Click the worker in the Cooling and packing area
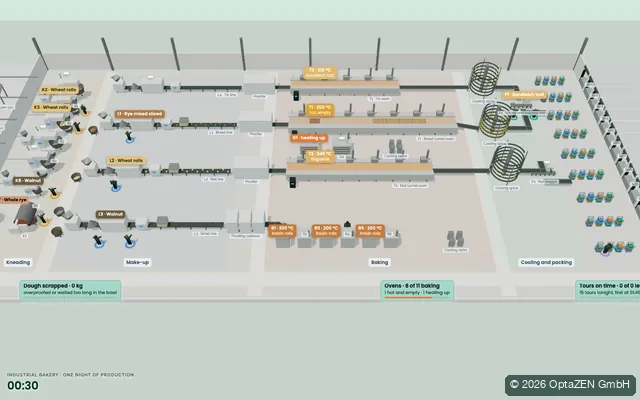This screenshot has width=640, height=400. 607,248
